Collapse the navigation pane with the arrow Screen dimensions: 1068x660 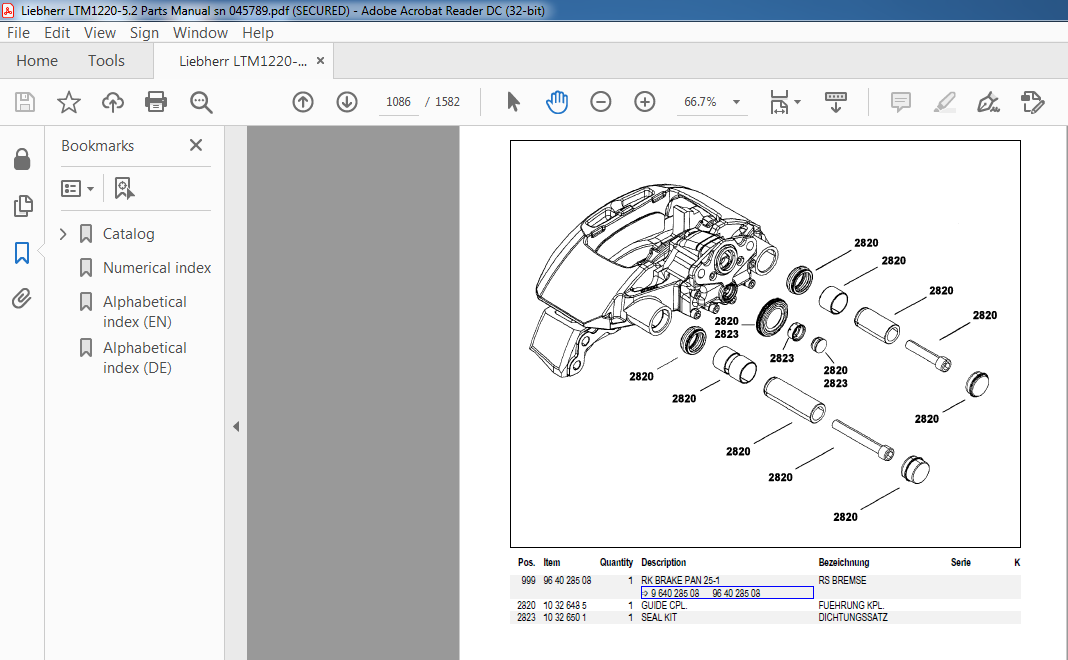(236, 427)
